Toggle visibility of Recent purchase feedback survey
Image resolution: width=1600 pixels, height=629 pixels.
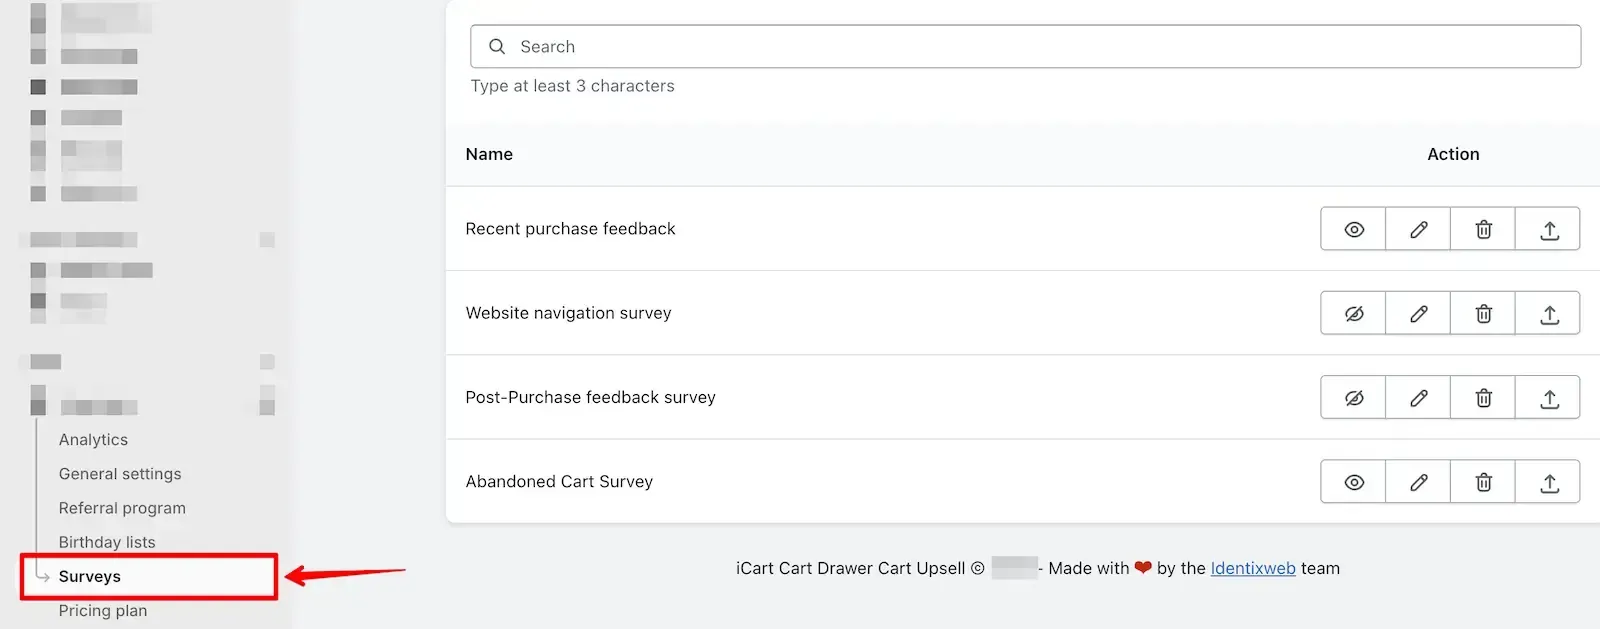click(1353, 229)
